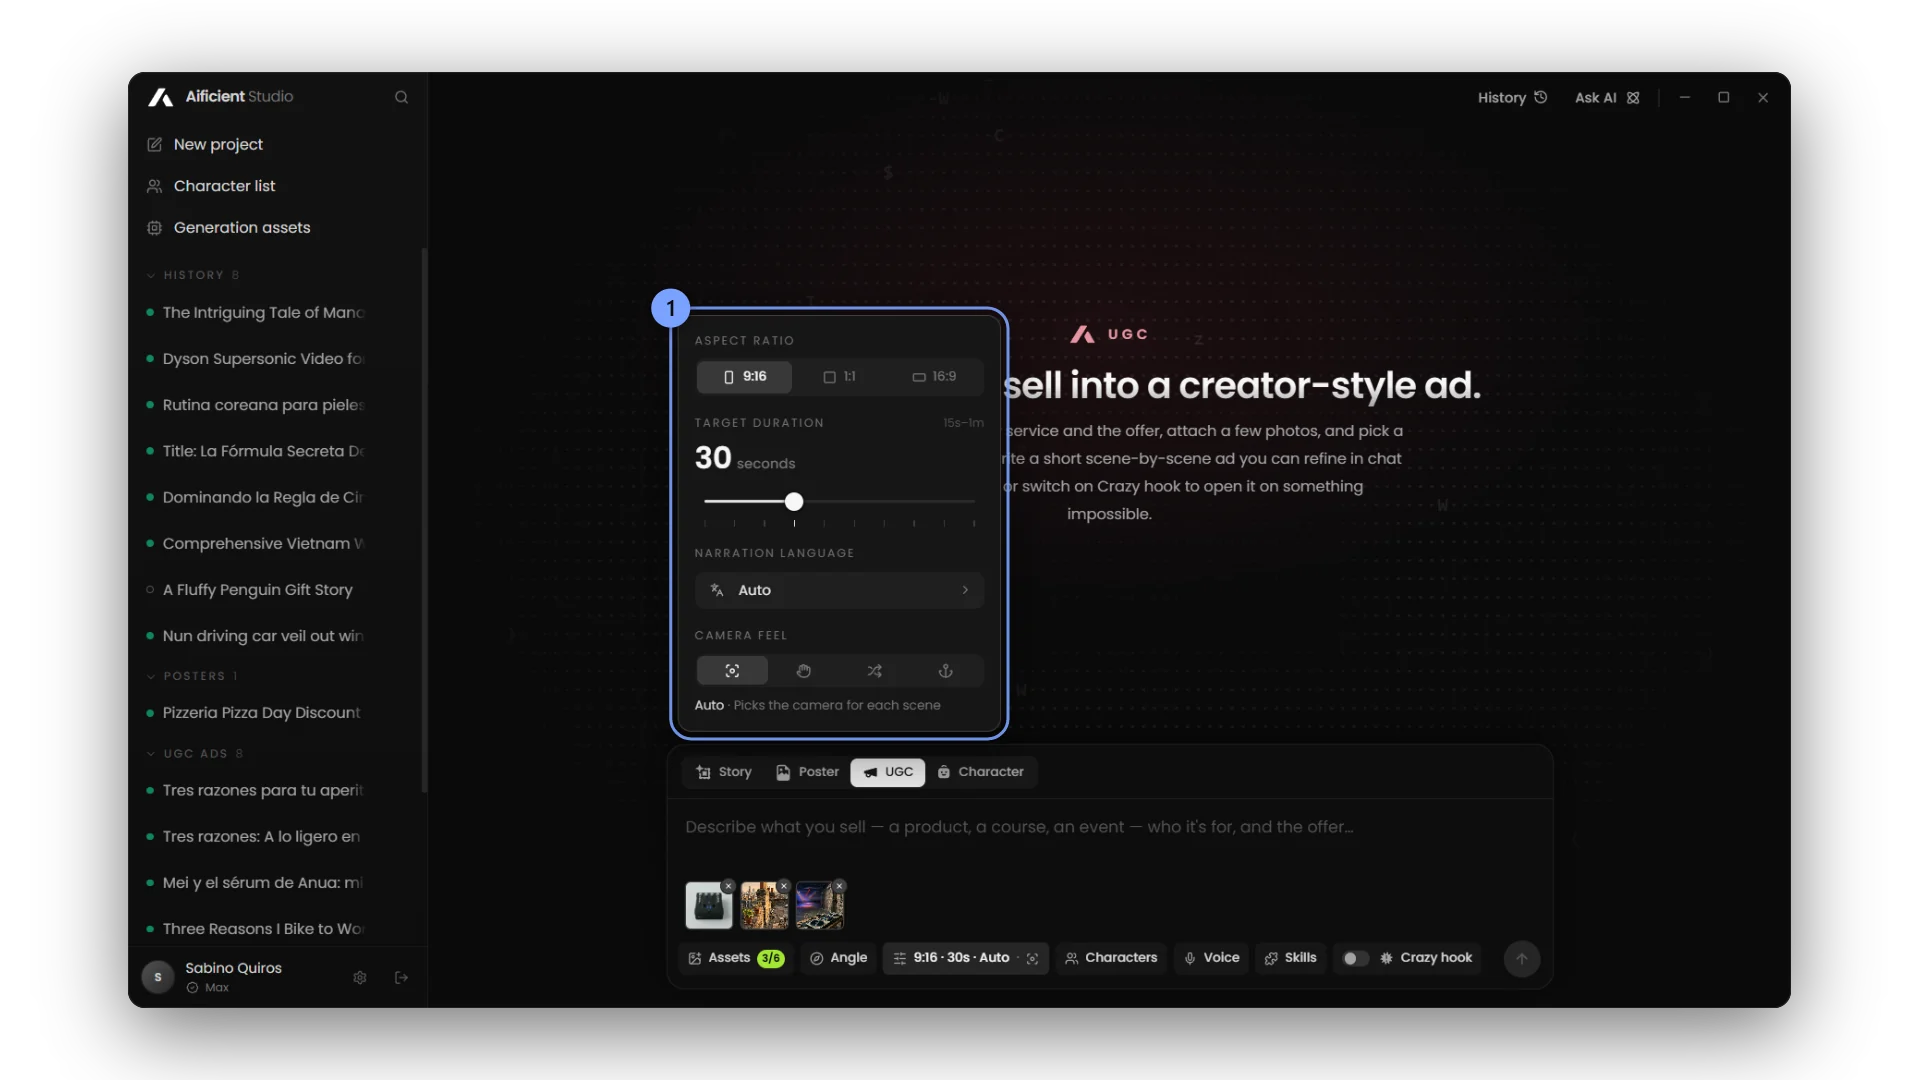Switch to UGC tab
This screenshot has width=1920, height=1080.
coord(888,772)
